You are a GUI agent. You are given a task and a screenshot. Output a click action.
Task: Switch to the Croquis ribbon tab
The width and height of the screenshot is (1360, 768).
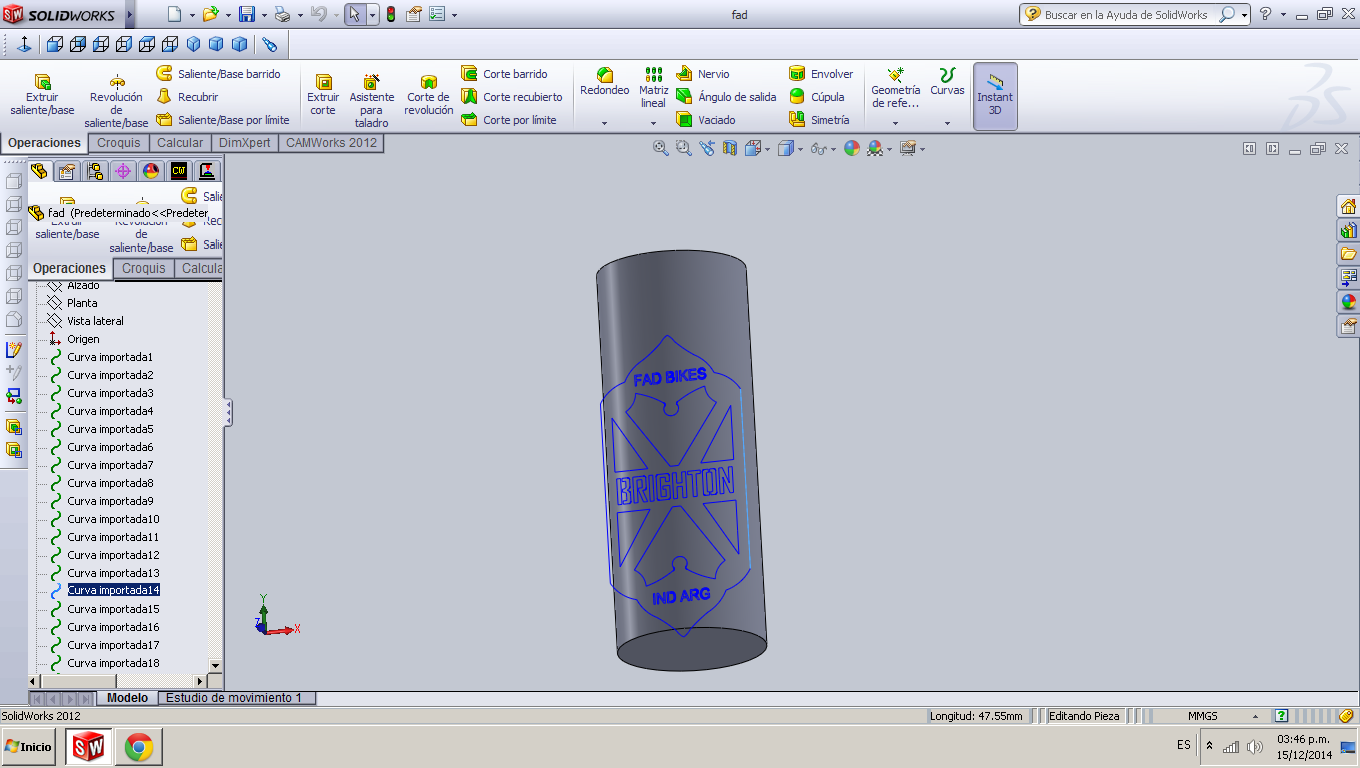coord(119,143)
